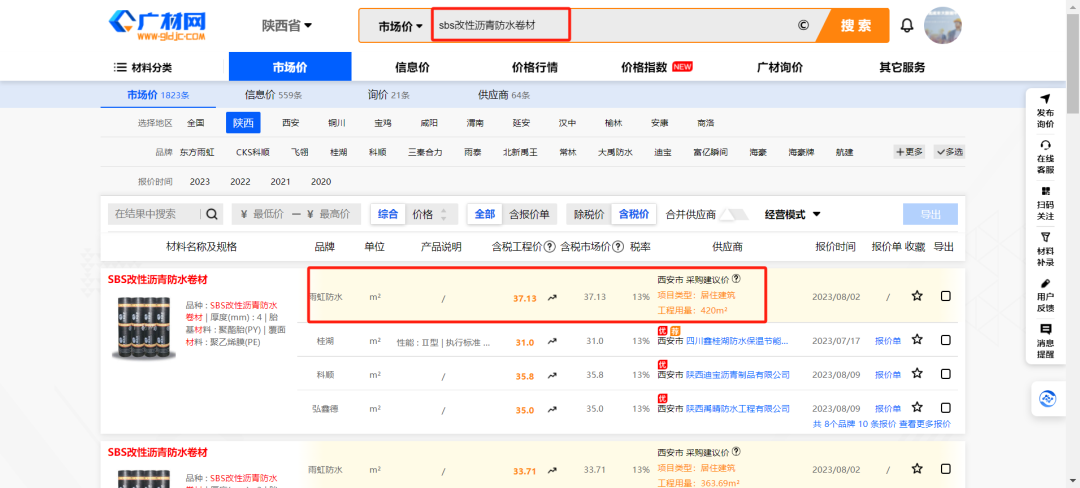Open 在线客服 support sidebar item
This screenshot has height=488, width=1080.
(1045, 157)
